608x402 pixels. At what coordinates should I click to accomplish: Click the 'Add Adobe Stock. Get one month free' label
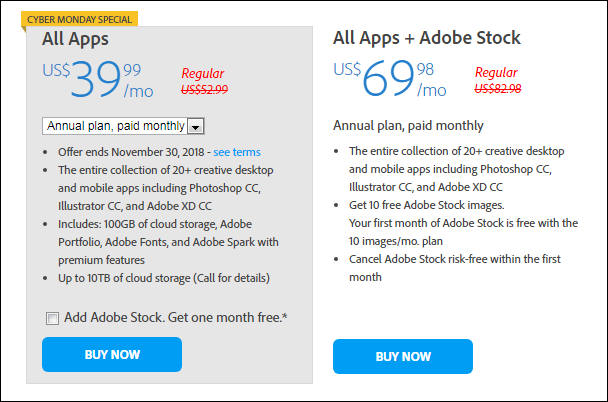(176, 317)
